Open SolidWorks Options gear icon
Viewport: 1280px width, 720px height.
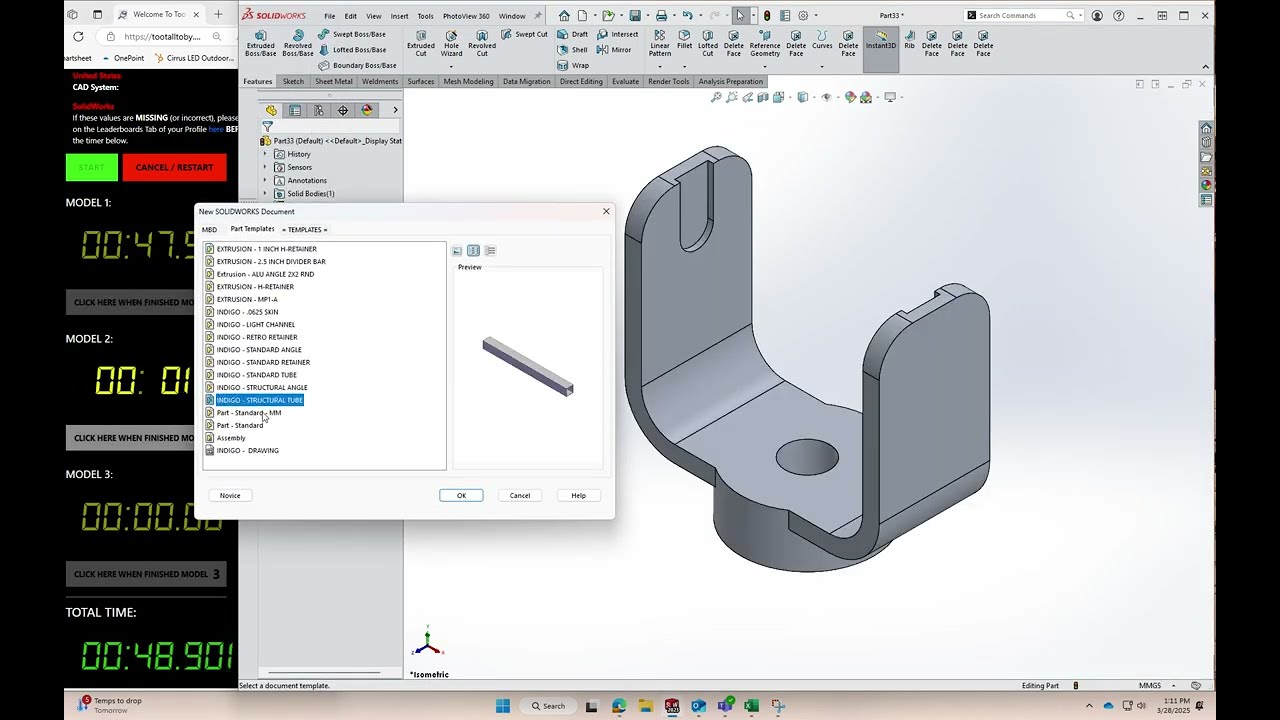pos(802,15)
